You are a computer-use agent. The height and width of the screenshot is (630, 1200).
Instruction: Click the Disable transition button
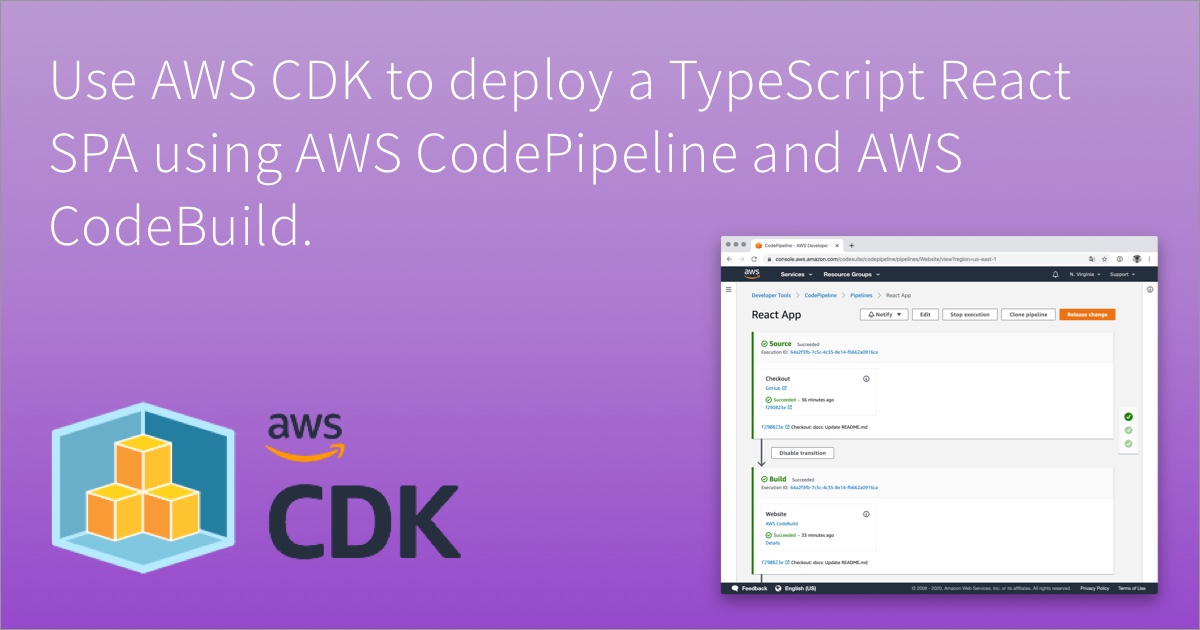[802, 453]
